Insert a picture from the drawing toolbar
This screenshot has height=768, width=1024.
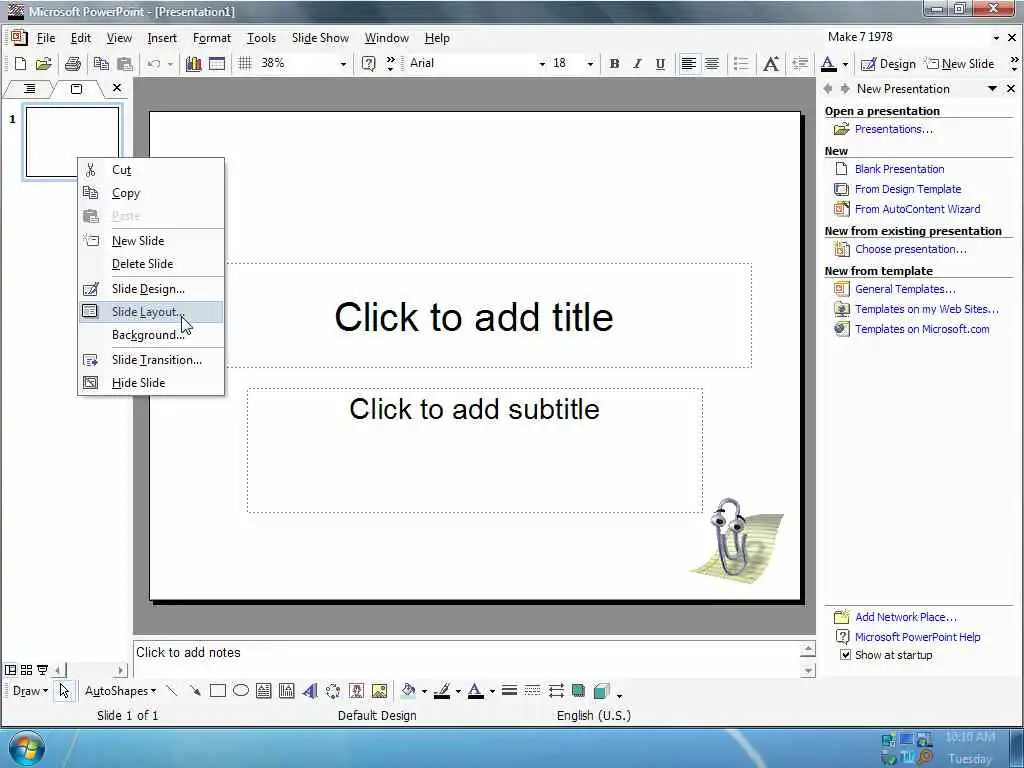point(379,691)
